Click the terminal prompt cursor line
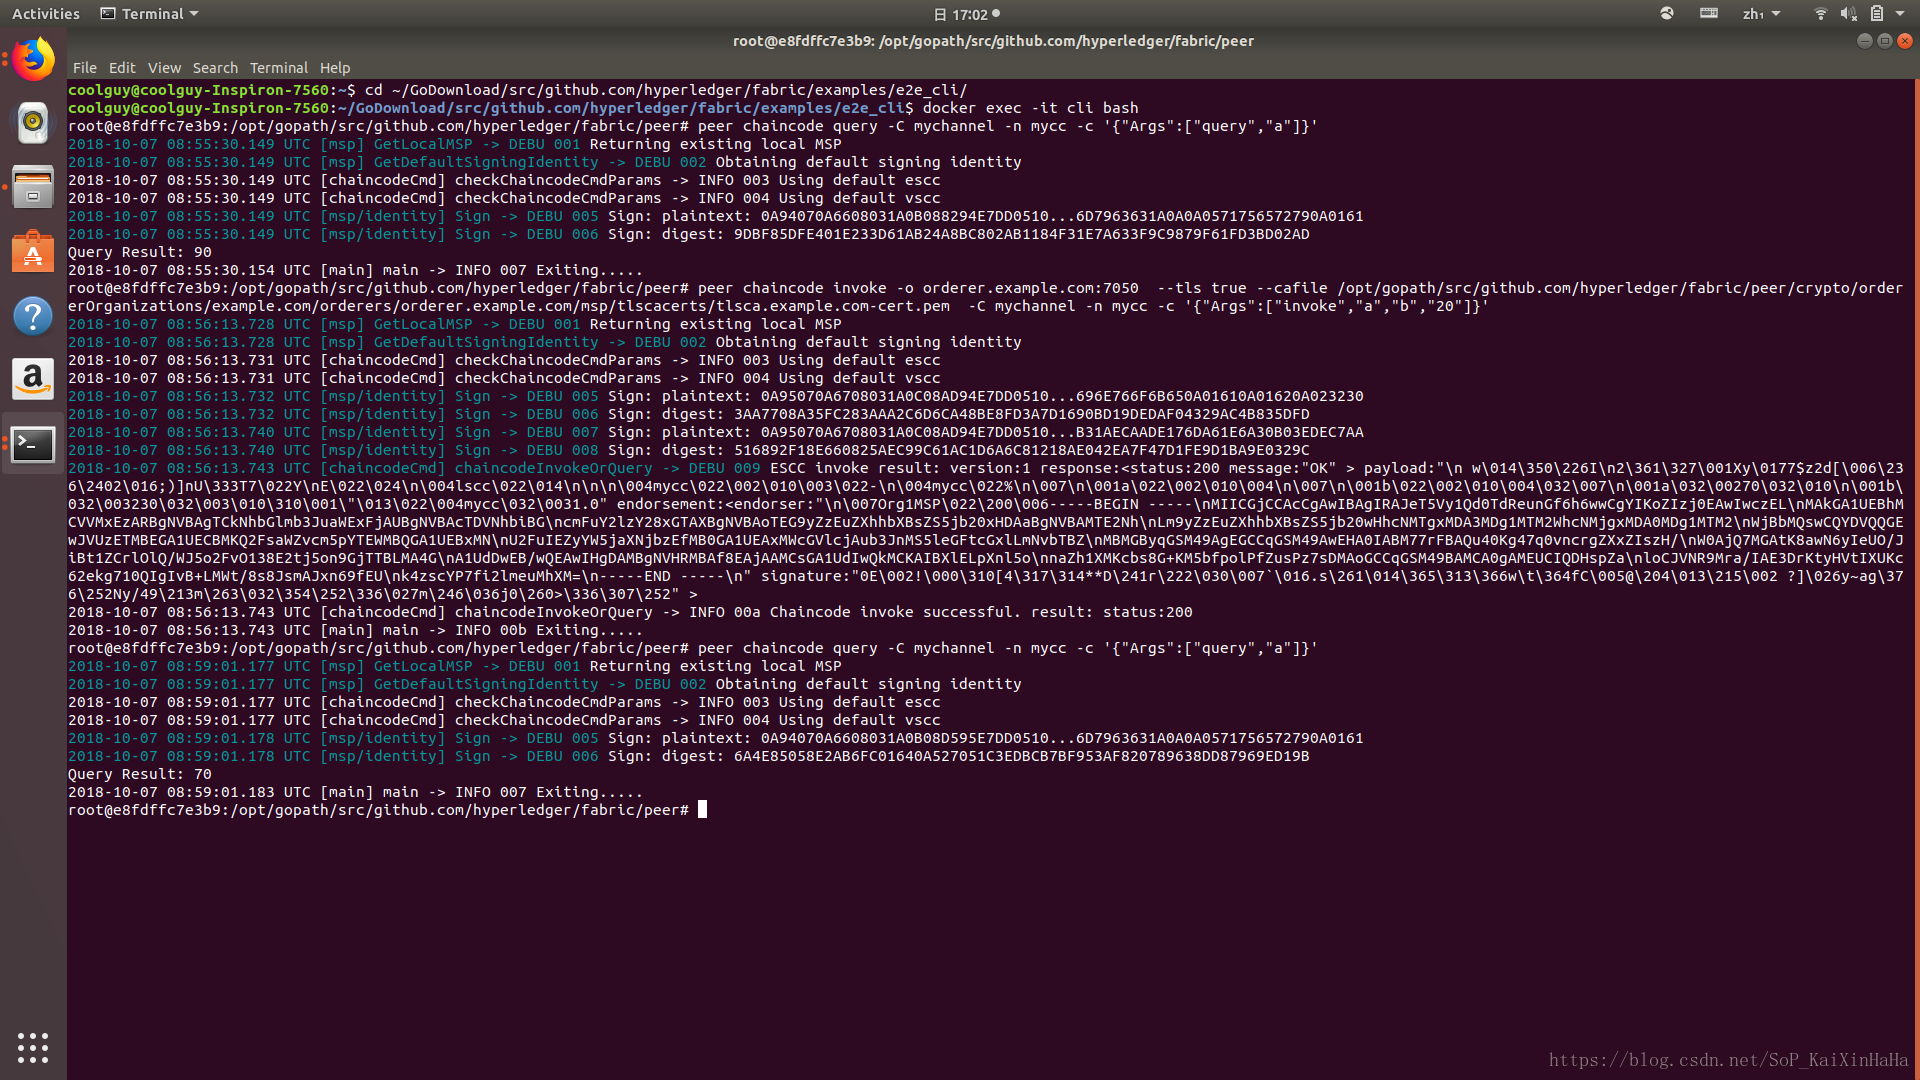The height and width of the screenshot is (1080, 1920). coord(702,810)
